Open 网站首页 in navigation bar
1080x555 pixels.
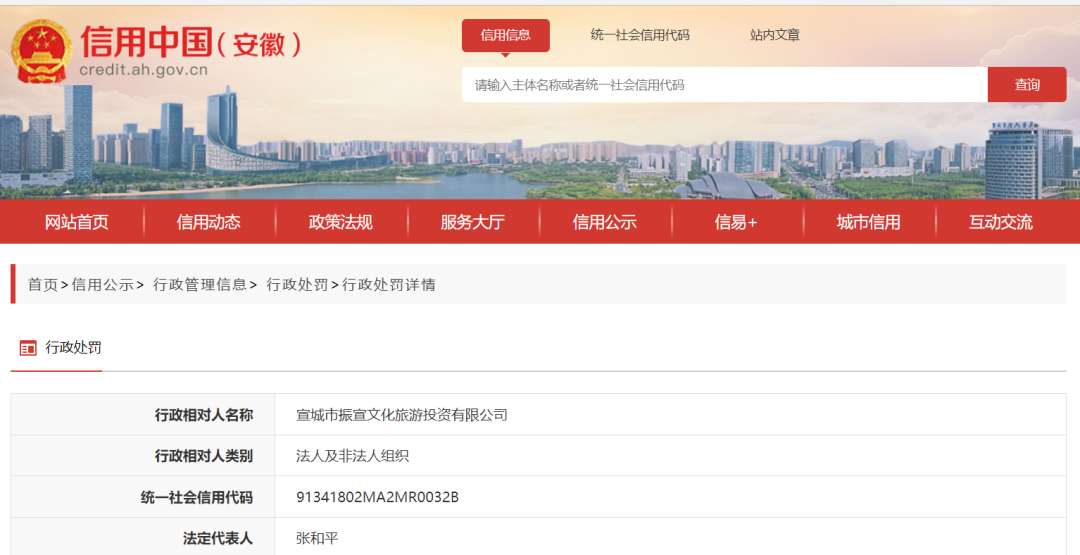tap(76, 222)
